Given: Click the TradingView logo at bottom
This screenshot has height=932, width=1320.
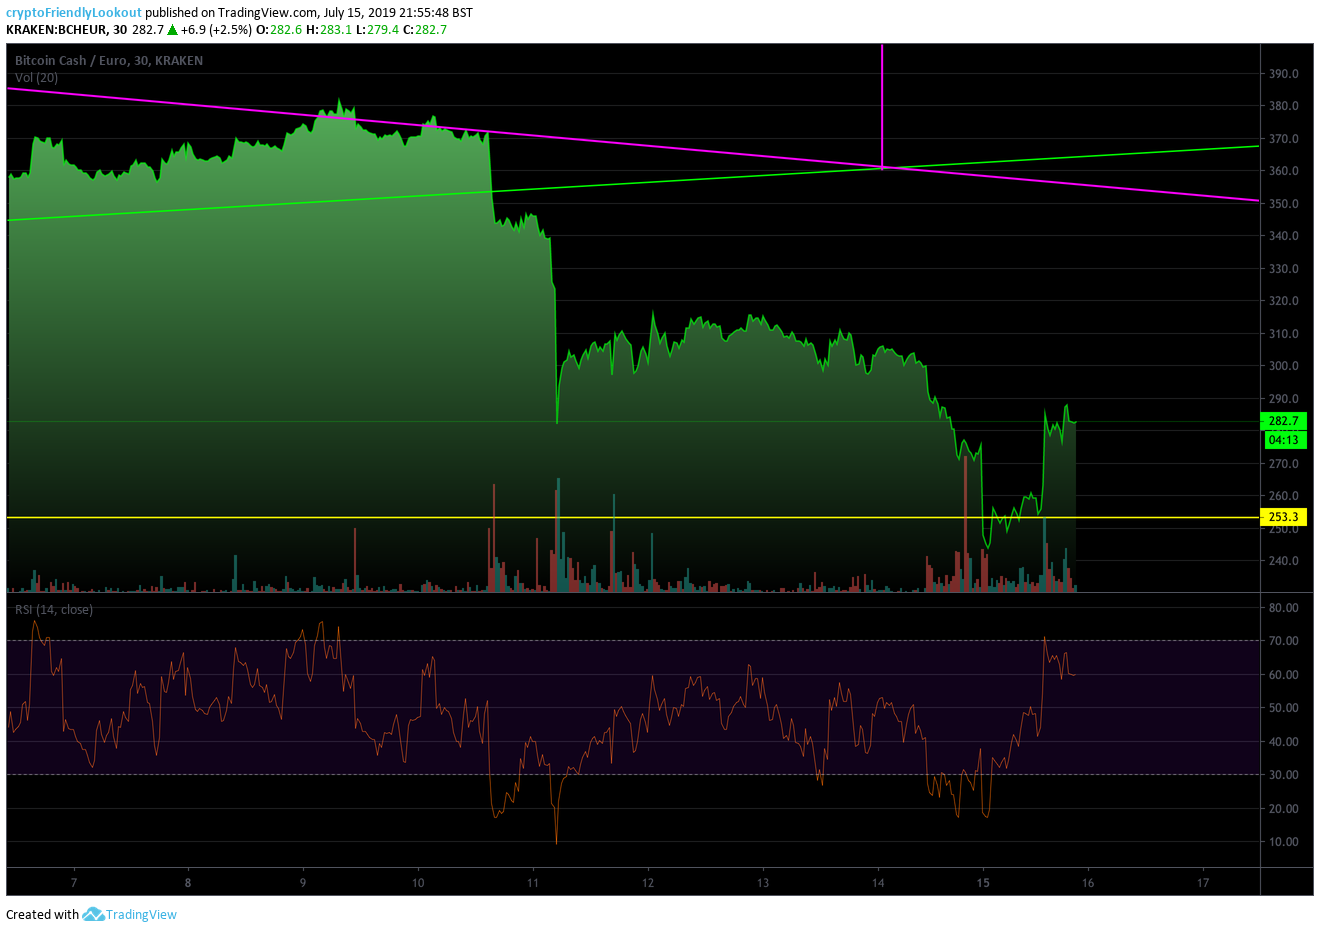Looking at the screenshot, I should tap(130, 914).
